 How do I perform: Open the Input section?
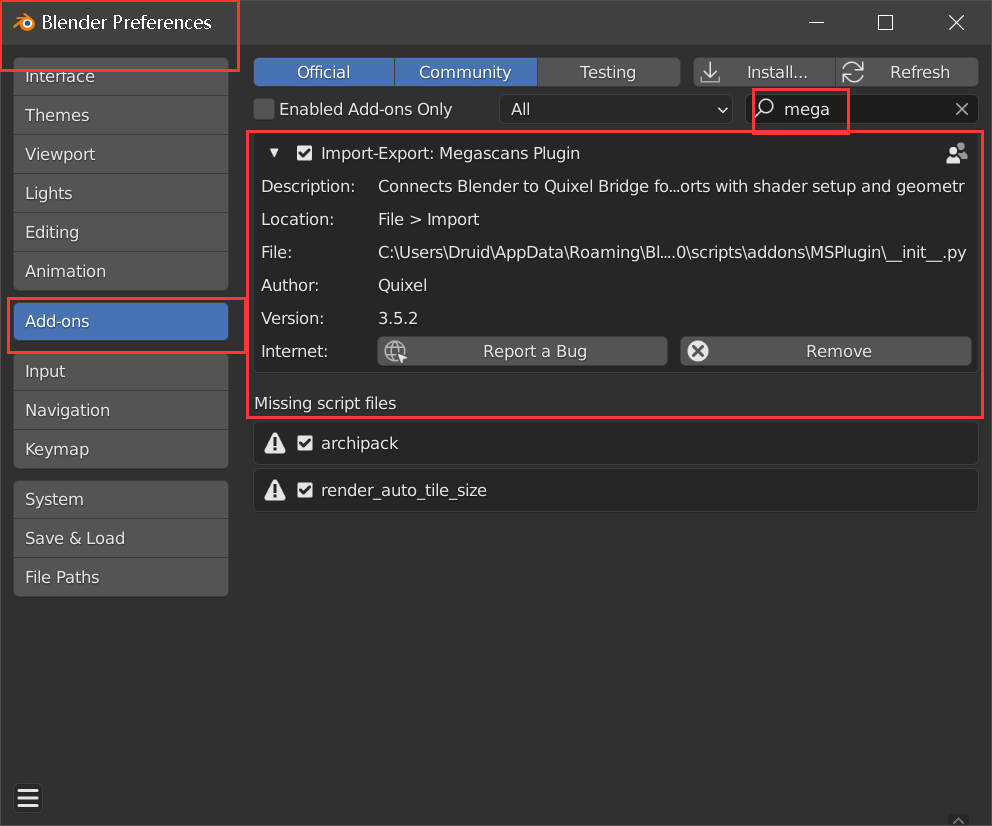[121, 371]
